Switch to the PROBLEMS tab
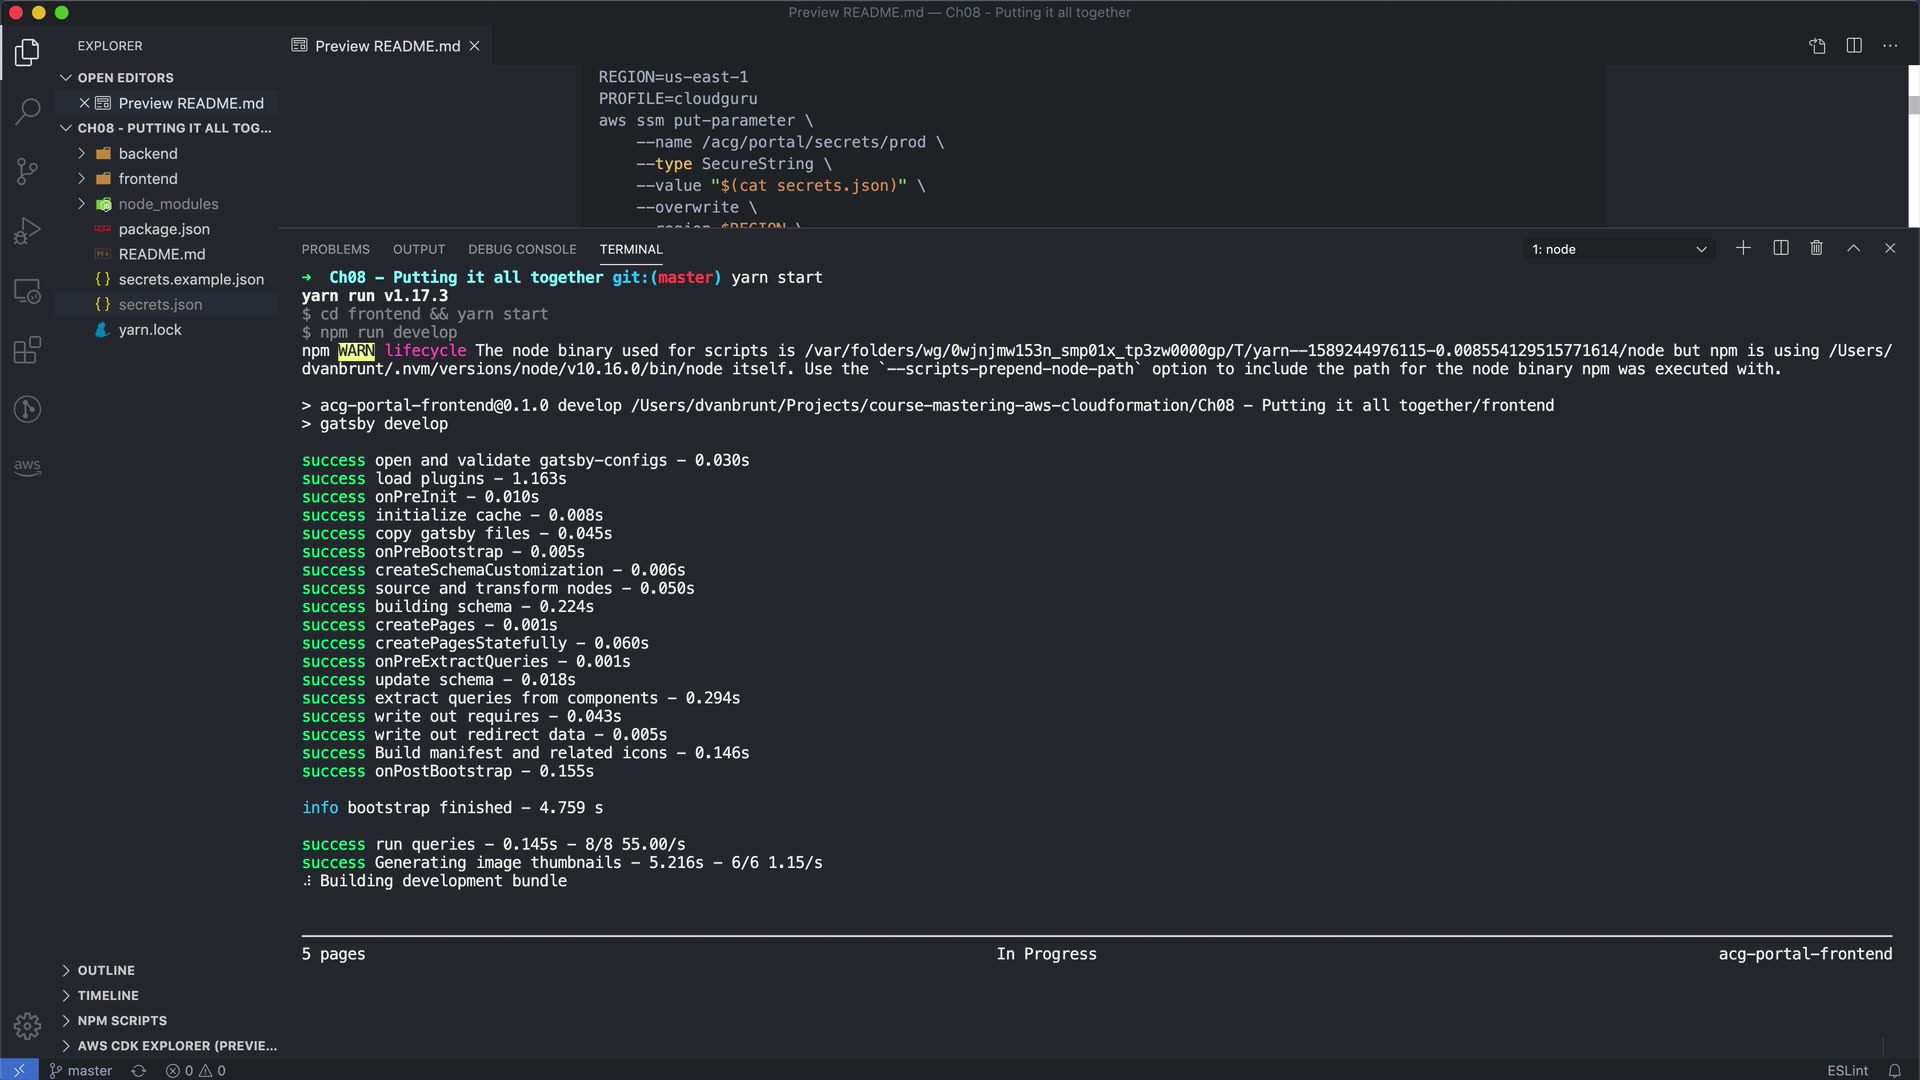 tap(335, 249)
